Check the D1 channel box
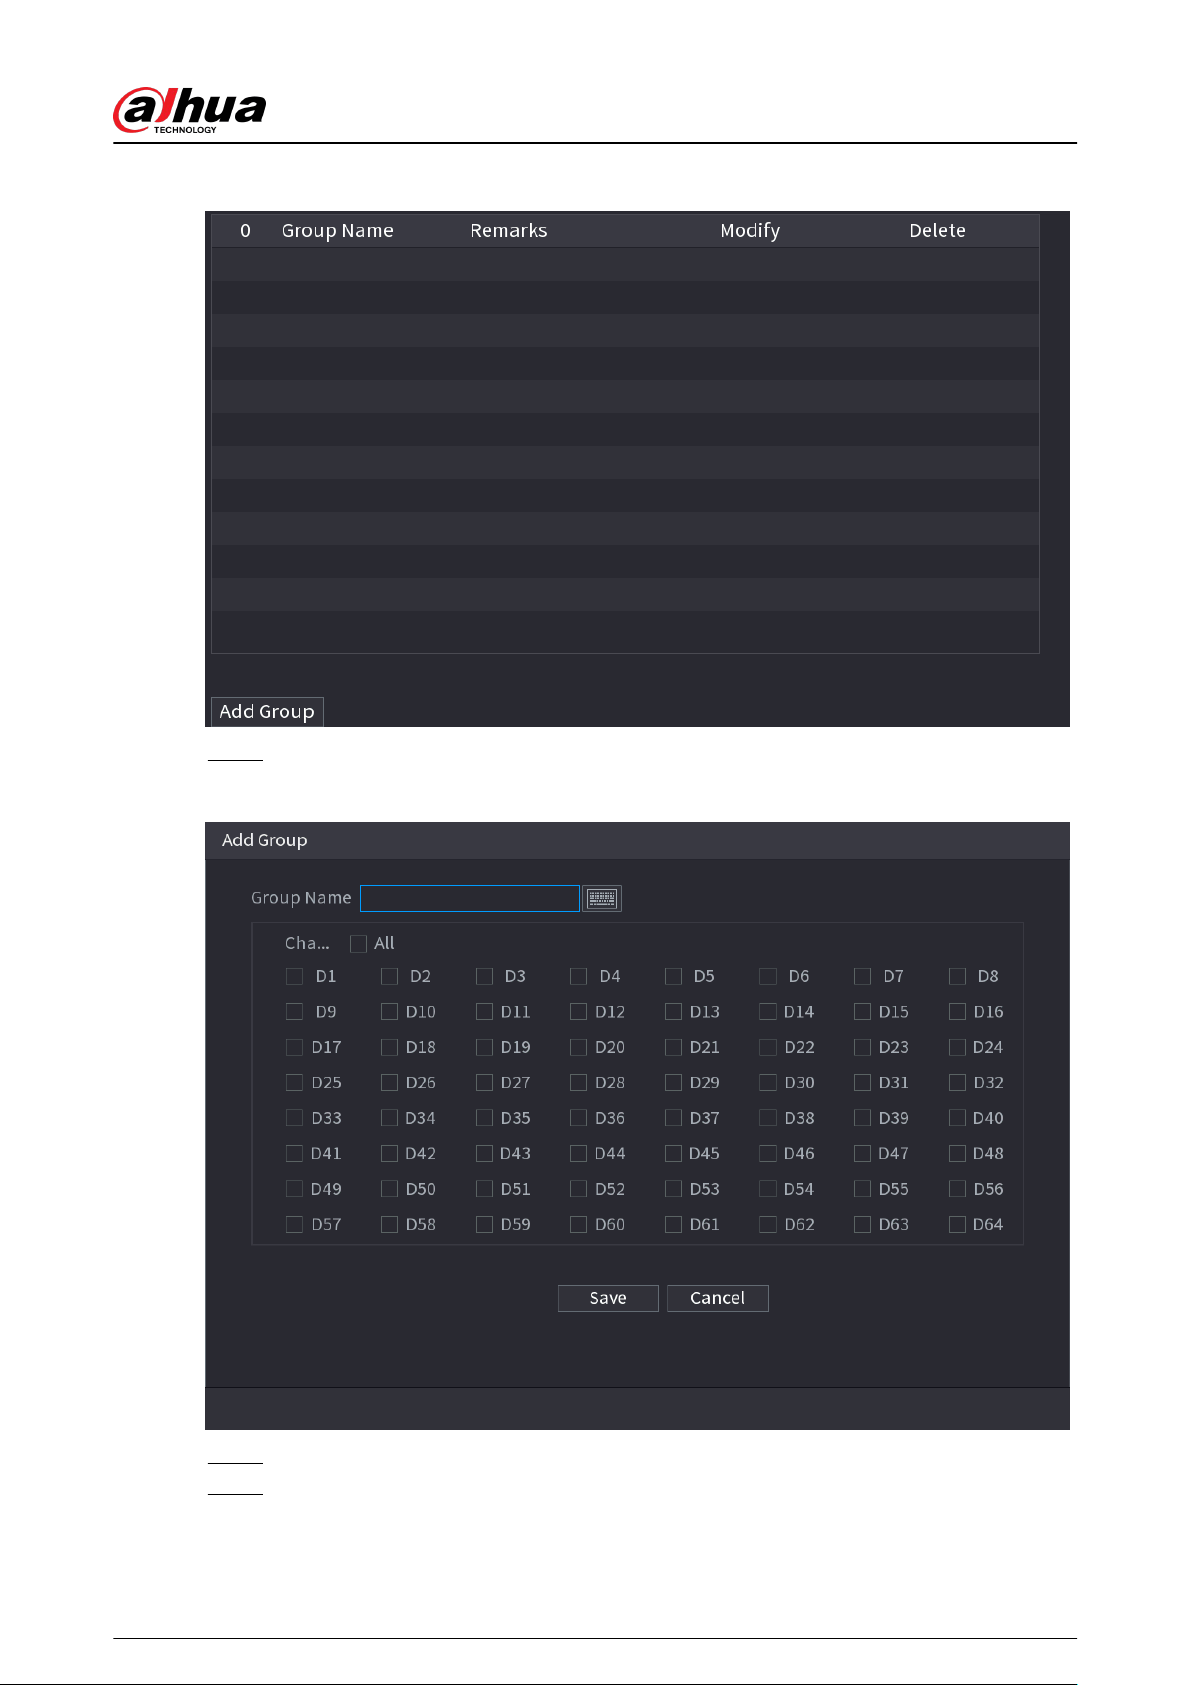This screenshot has width=1192, height=1685. click(294, 976)
